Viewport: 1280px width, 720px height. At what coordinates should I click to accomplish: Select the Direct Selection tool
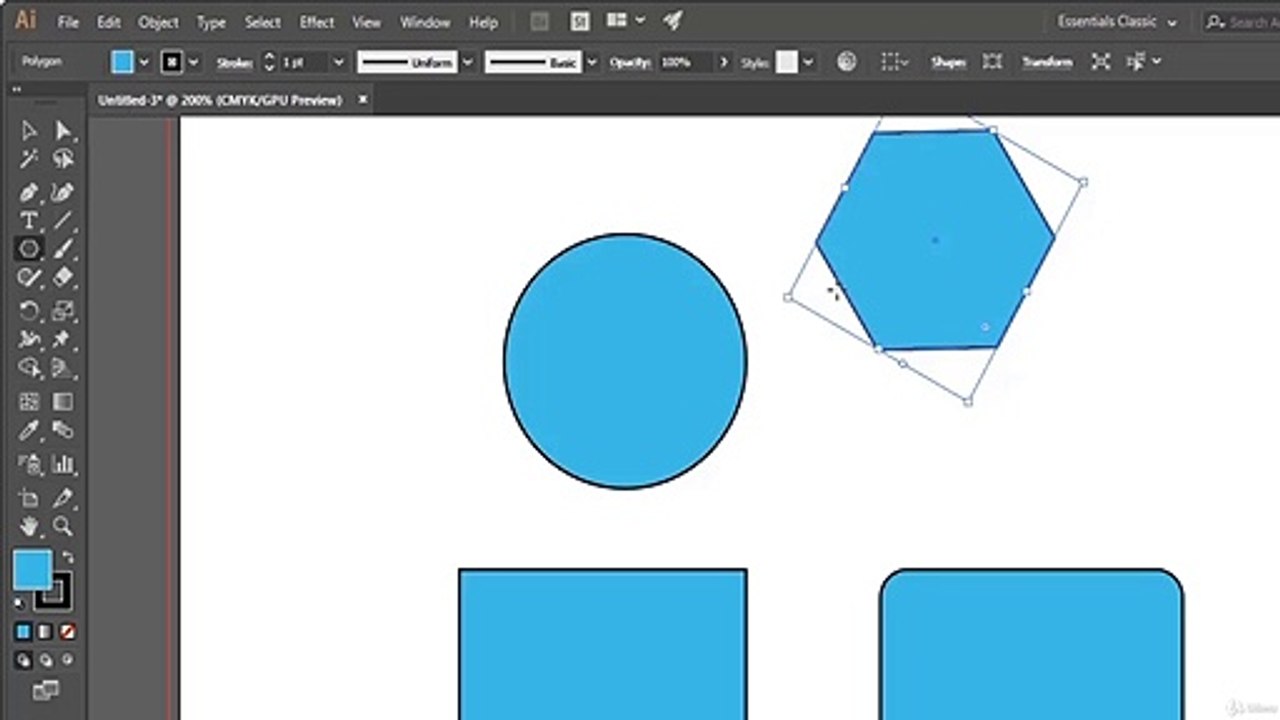point(63,131)
